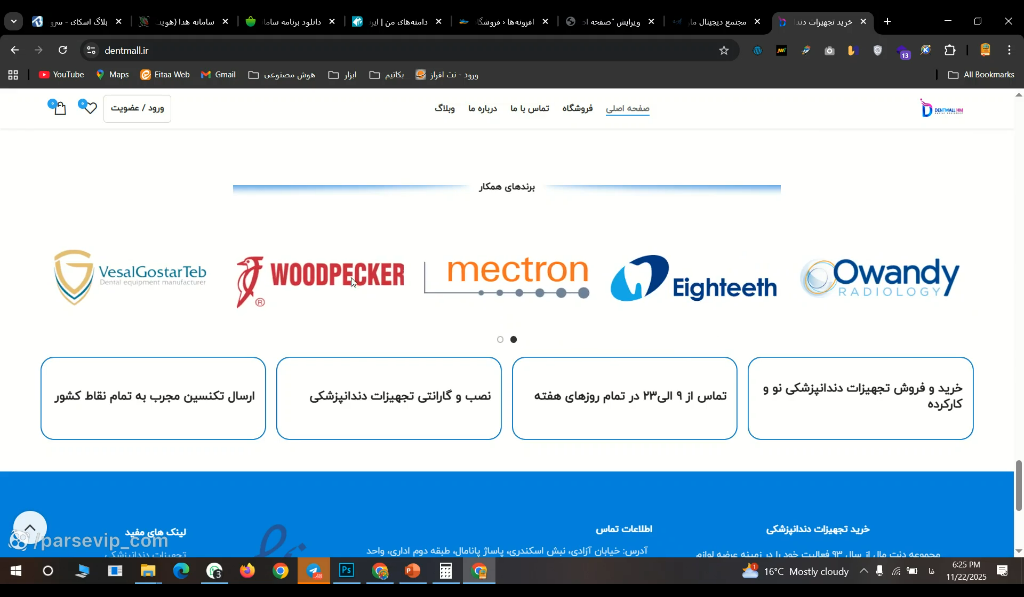Screen dimensions: 1024x597
Task: Expand the هوش مصنوعی bookmarks folder
Action: 281,75
